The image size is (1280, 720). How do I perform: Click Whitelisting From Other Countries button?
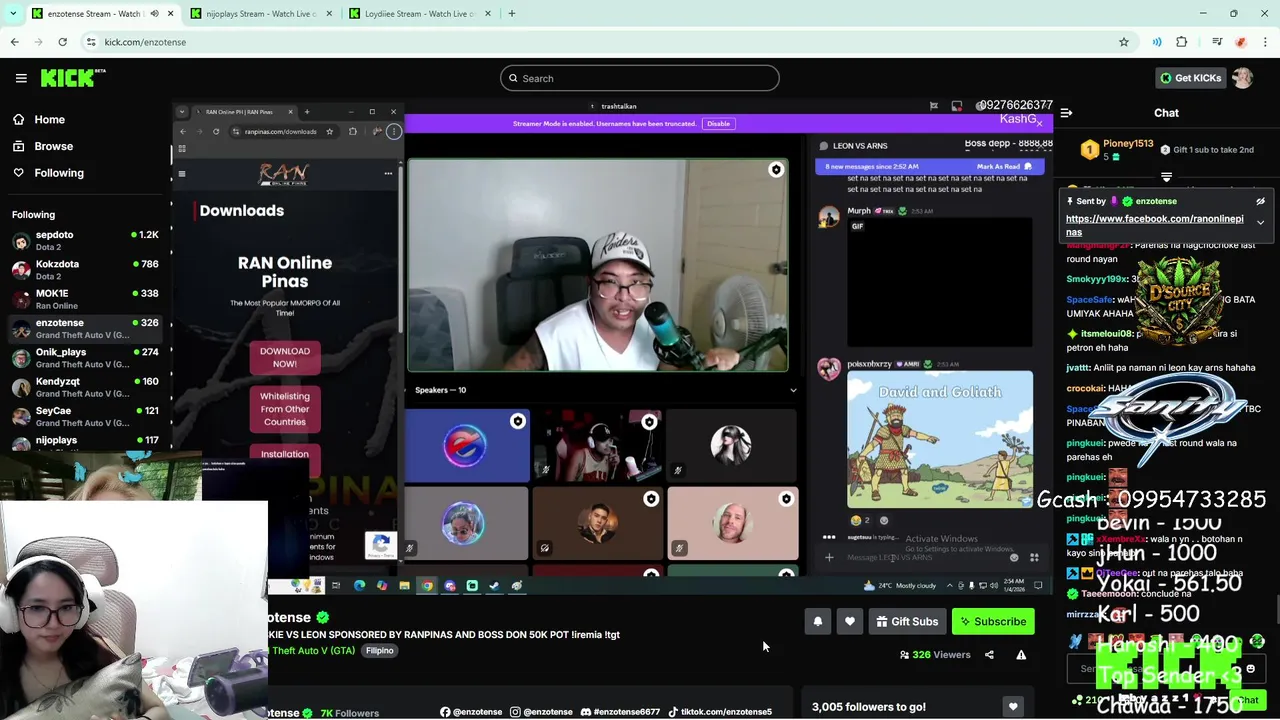285,409
